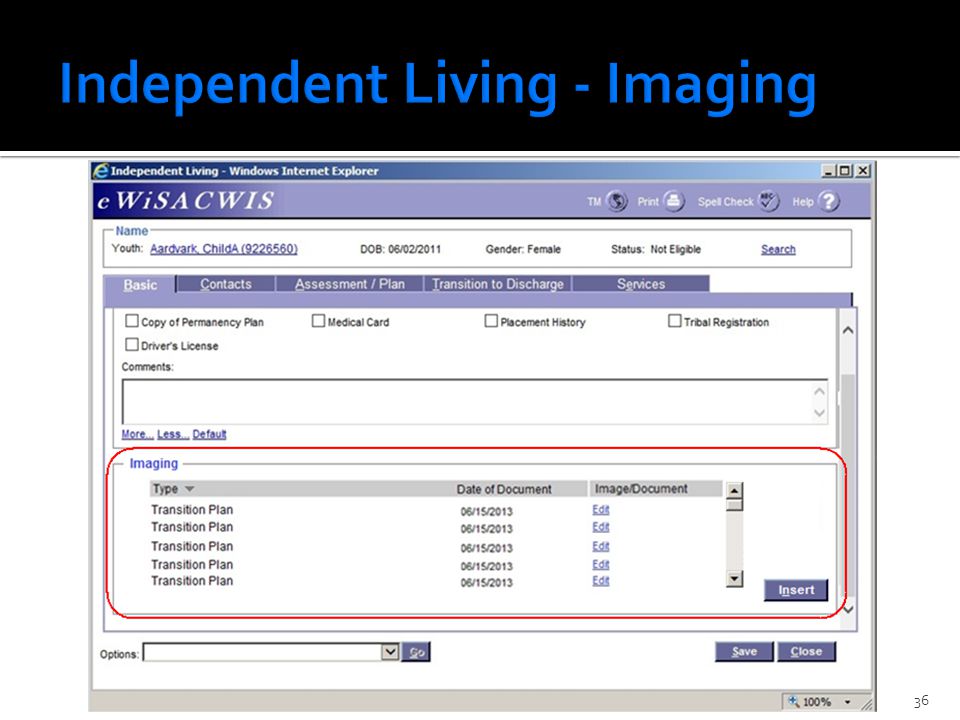The width and height of the screenshot is (960, 720).
Task: Select the first Transition Plan row text
Action: (x=192, y=509)
